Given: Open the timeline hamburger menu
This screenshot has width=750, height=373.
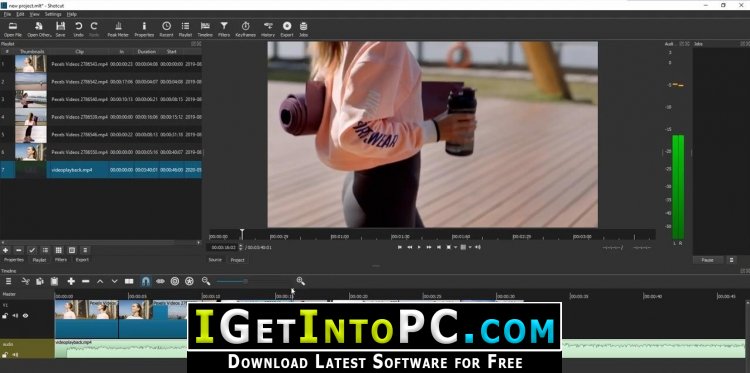Looking at the screenshot, I should pos(8,281).
